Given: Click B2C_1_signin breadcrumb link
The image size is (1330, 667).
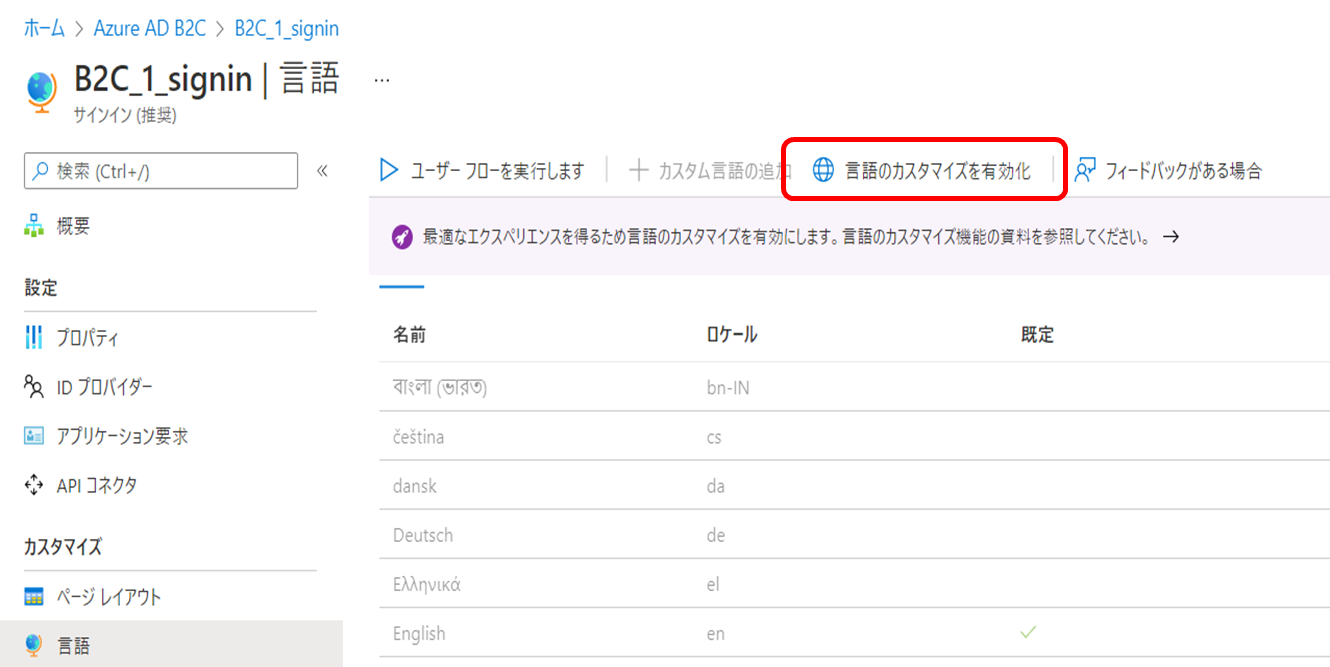Looking at the screenshot, I should click(x=286, y=28).
